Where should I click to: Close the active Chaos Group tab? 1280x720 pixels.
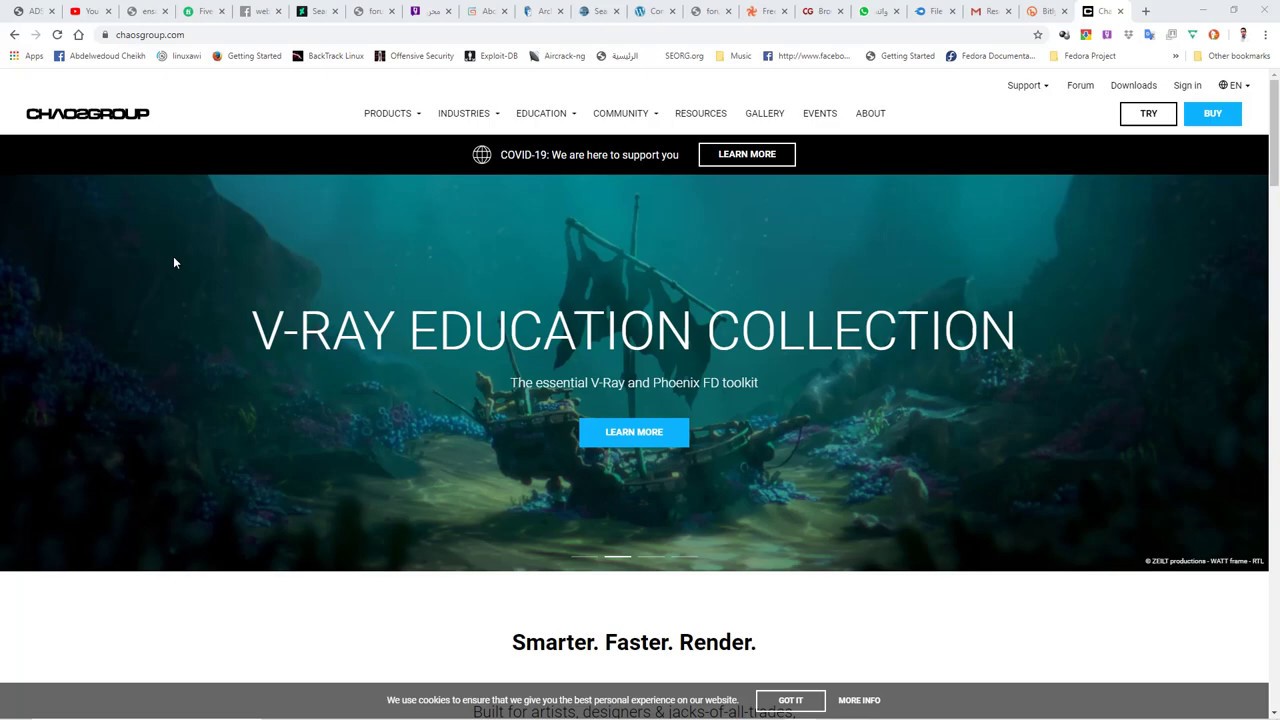tap(1120, 11)
